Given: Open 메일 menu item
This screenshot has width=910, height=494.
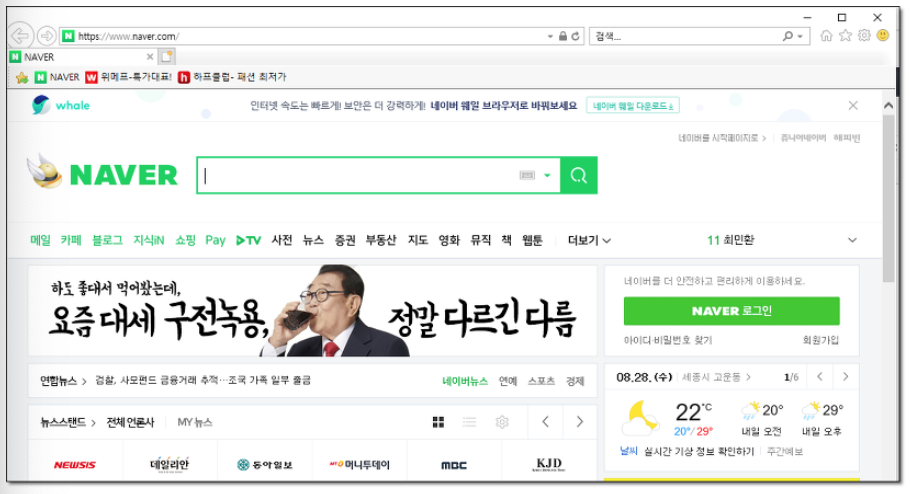Looking at the screenshot, I should (41, 240).
